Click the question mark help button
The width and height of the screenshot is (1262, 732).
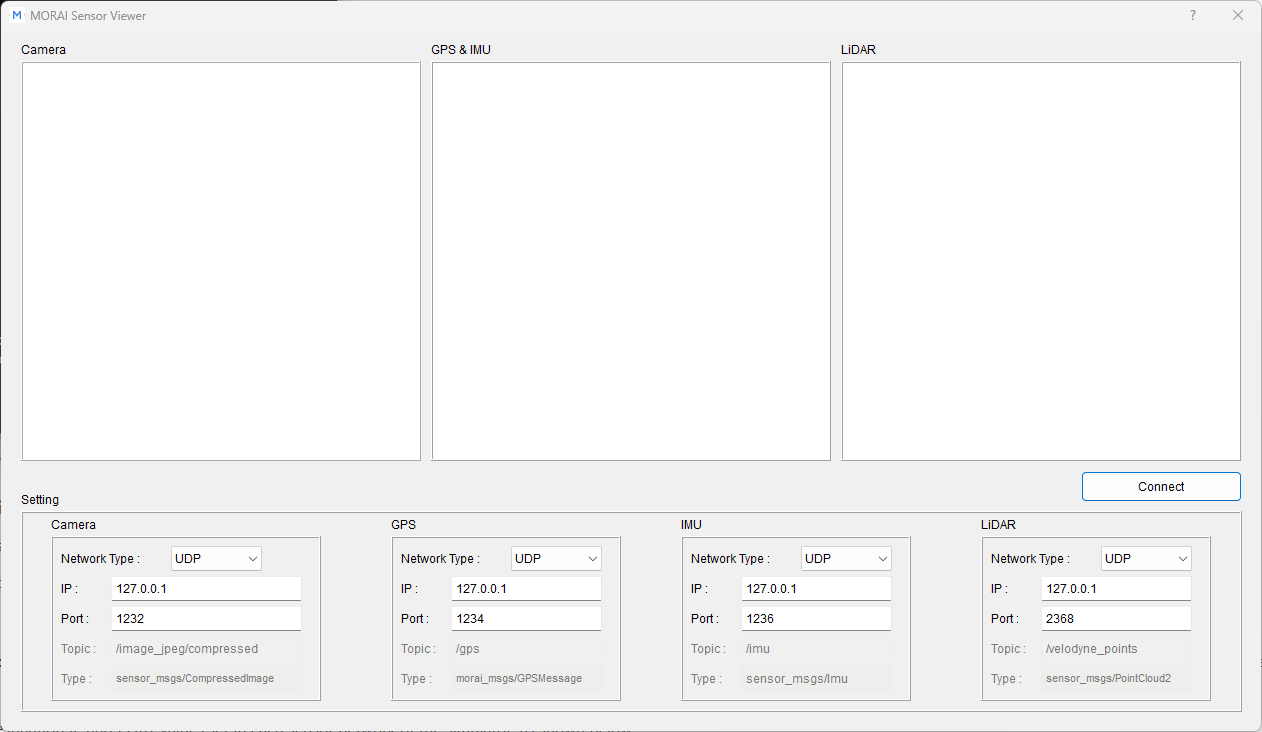click(1193, 15)
